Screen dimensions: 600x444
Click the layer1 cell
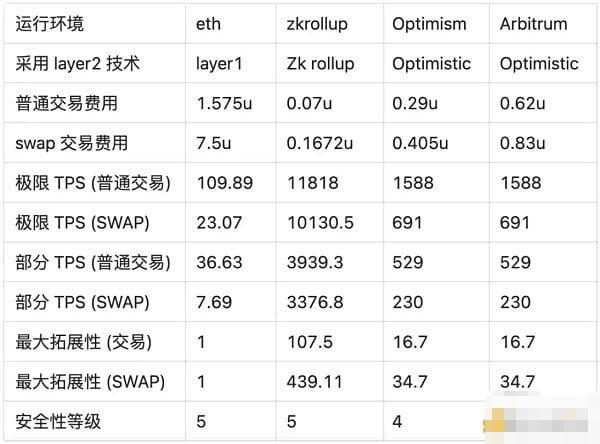(x=220, y=64)
